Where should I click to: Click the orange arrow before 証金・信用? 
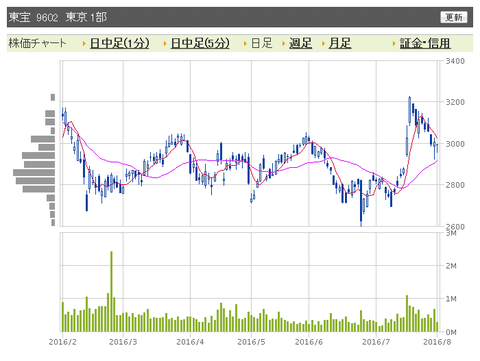pyautogui.click(x=394, y=44)
